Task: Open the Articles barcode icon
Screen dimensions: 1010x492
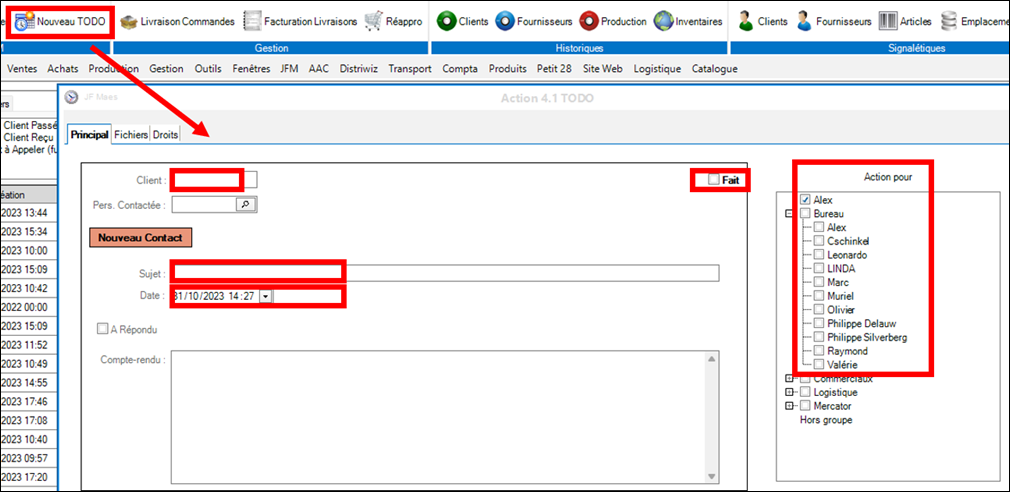Action: [x=888, y=21]
